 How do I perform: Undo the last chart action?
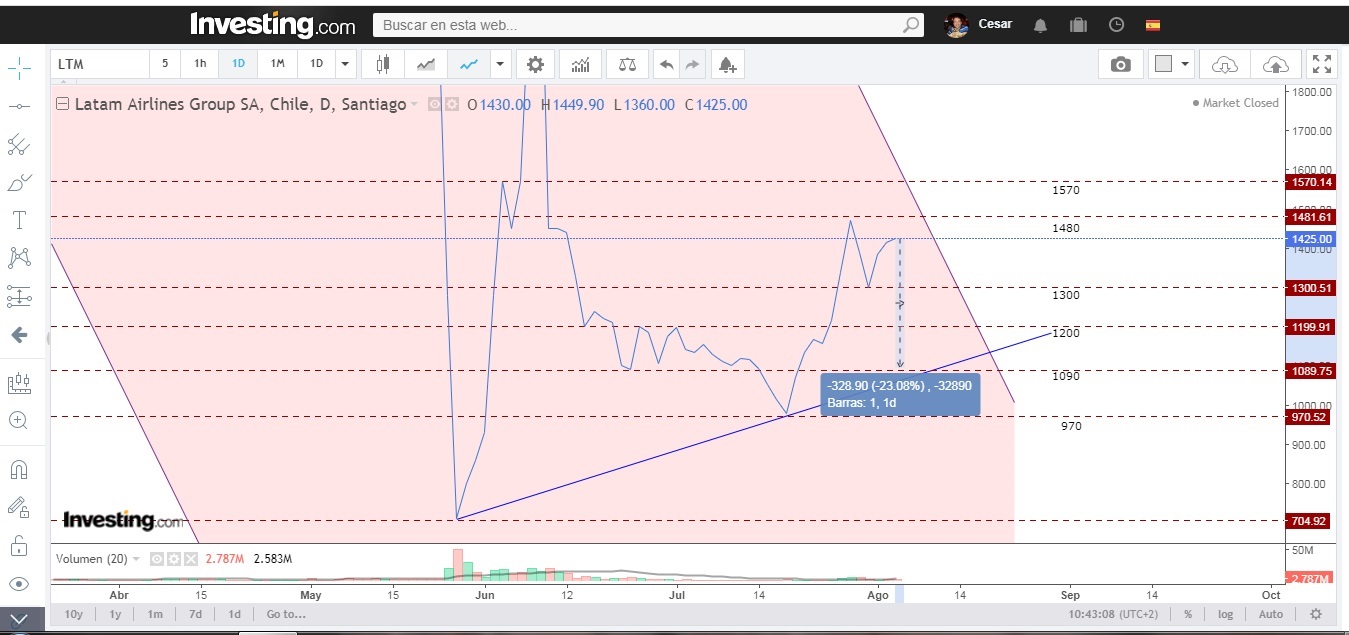tap(666, 64)
